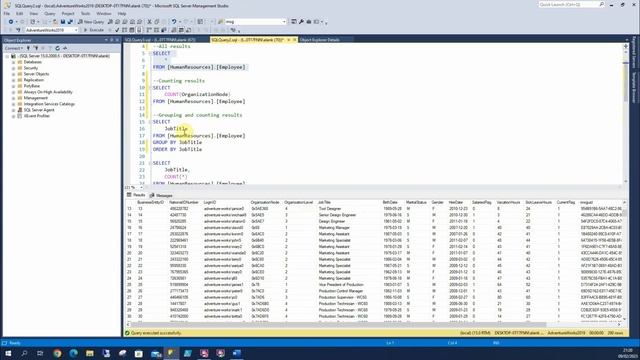
Task: Open the Tools menu
Action: click(x=85, y=13)
